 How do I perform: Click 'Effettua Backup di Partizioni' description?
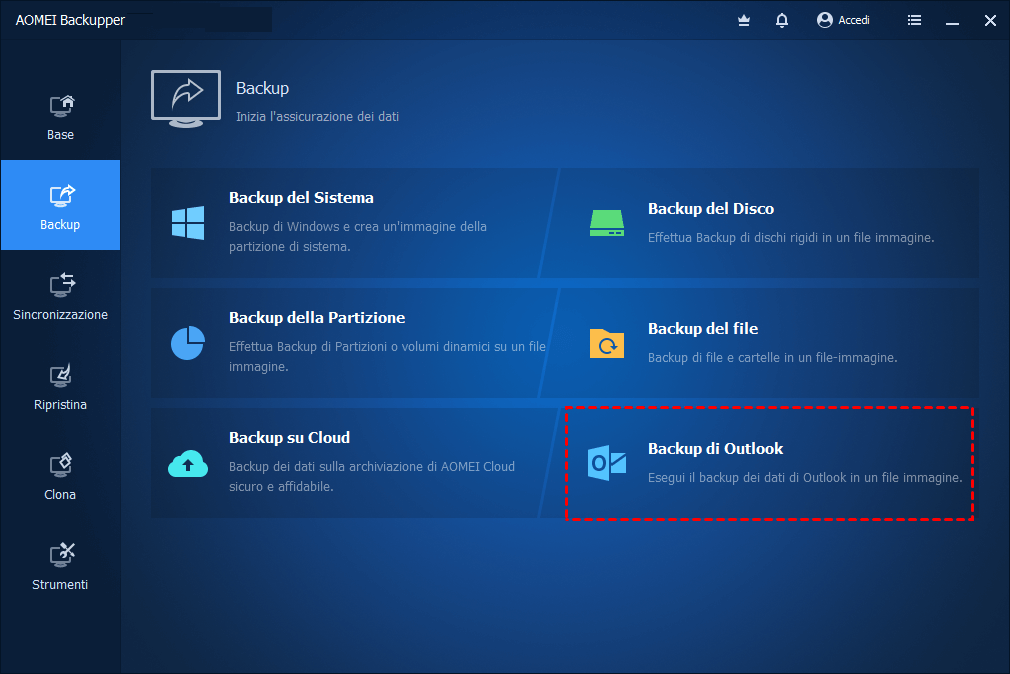click(388, 356)
